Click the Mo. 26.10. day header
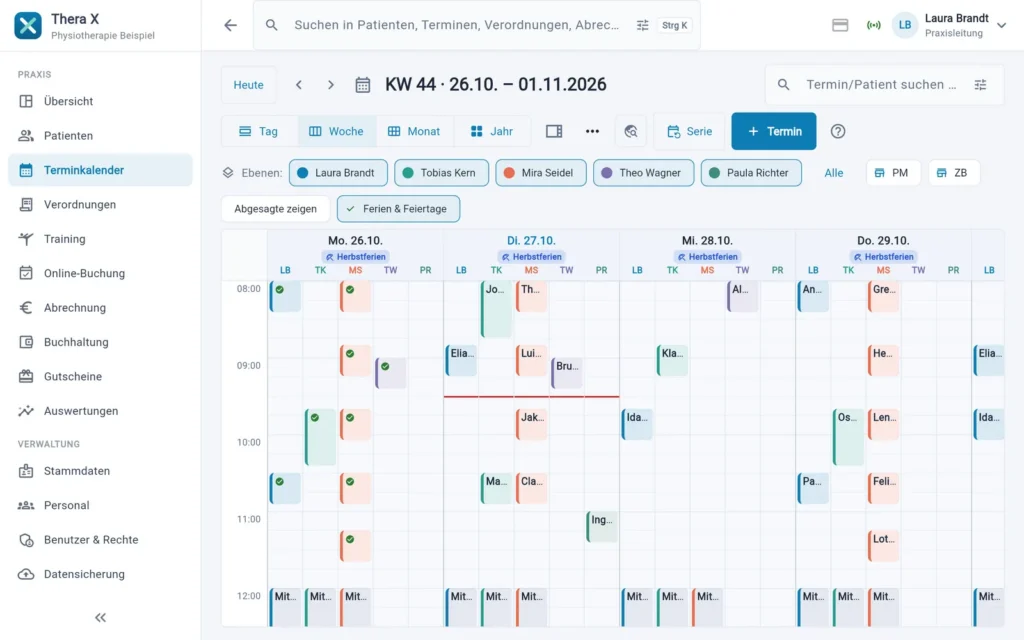 click(355, 240)
